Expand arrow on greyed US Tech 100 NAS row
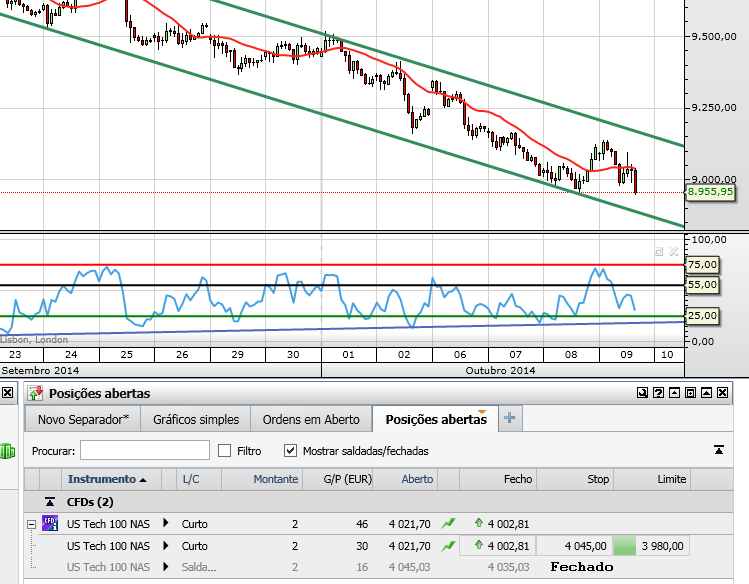 coord(166,566)
